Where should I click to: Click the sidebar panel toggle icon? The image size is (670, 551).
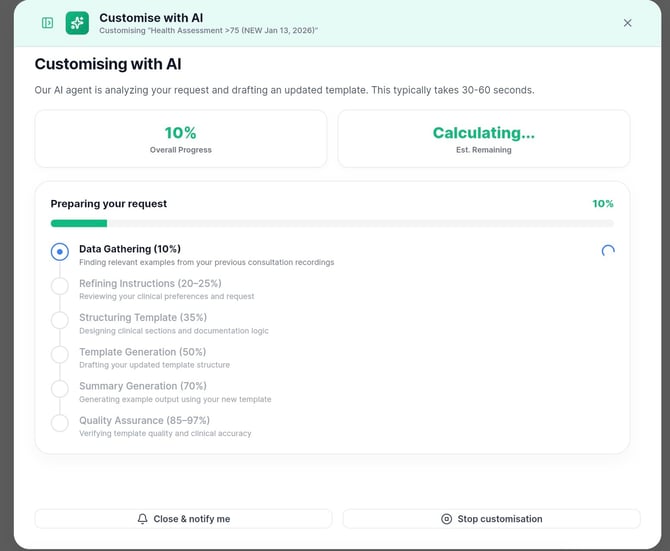(x=47, y=23)
